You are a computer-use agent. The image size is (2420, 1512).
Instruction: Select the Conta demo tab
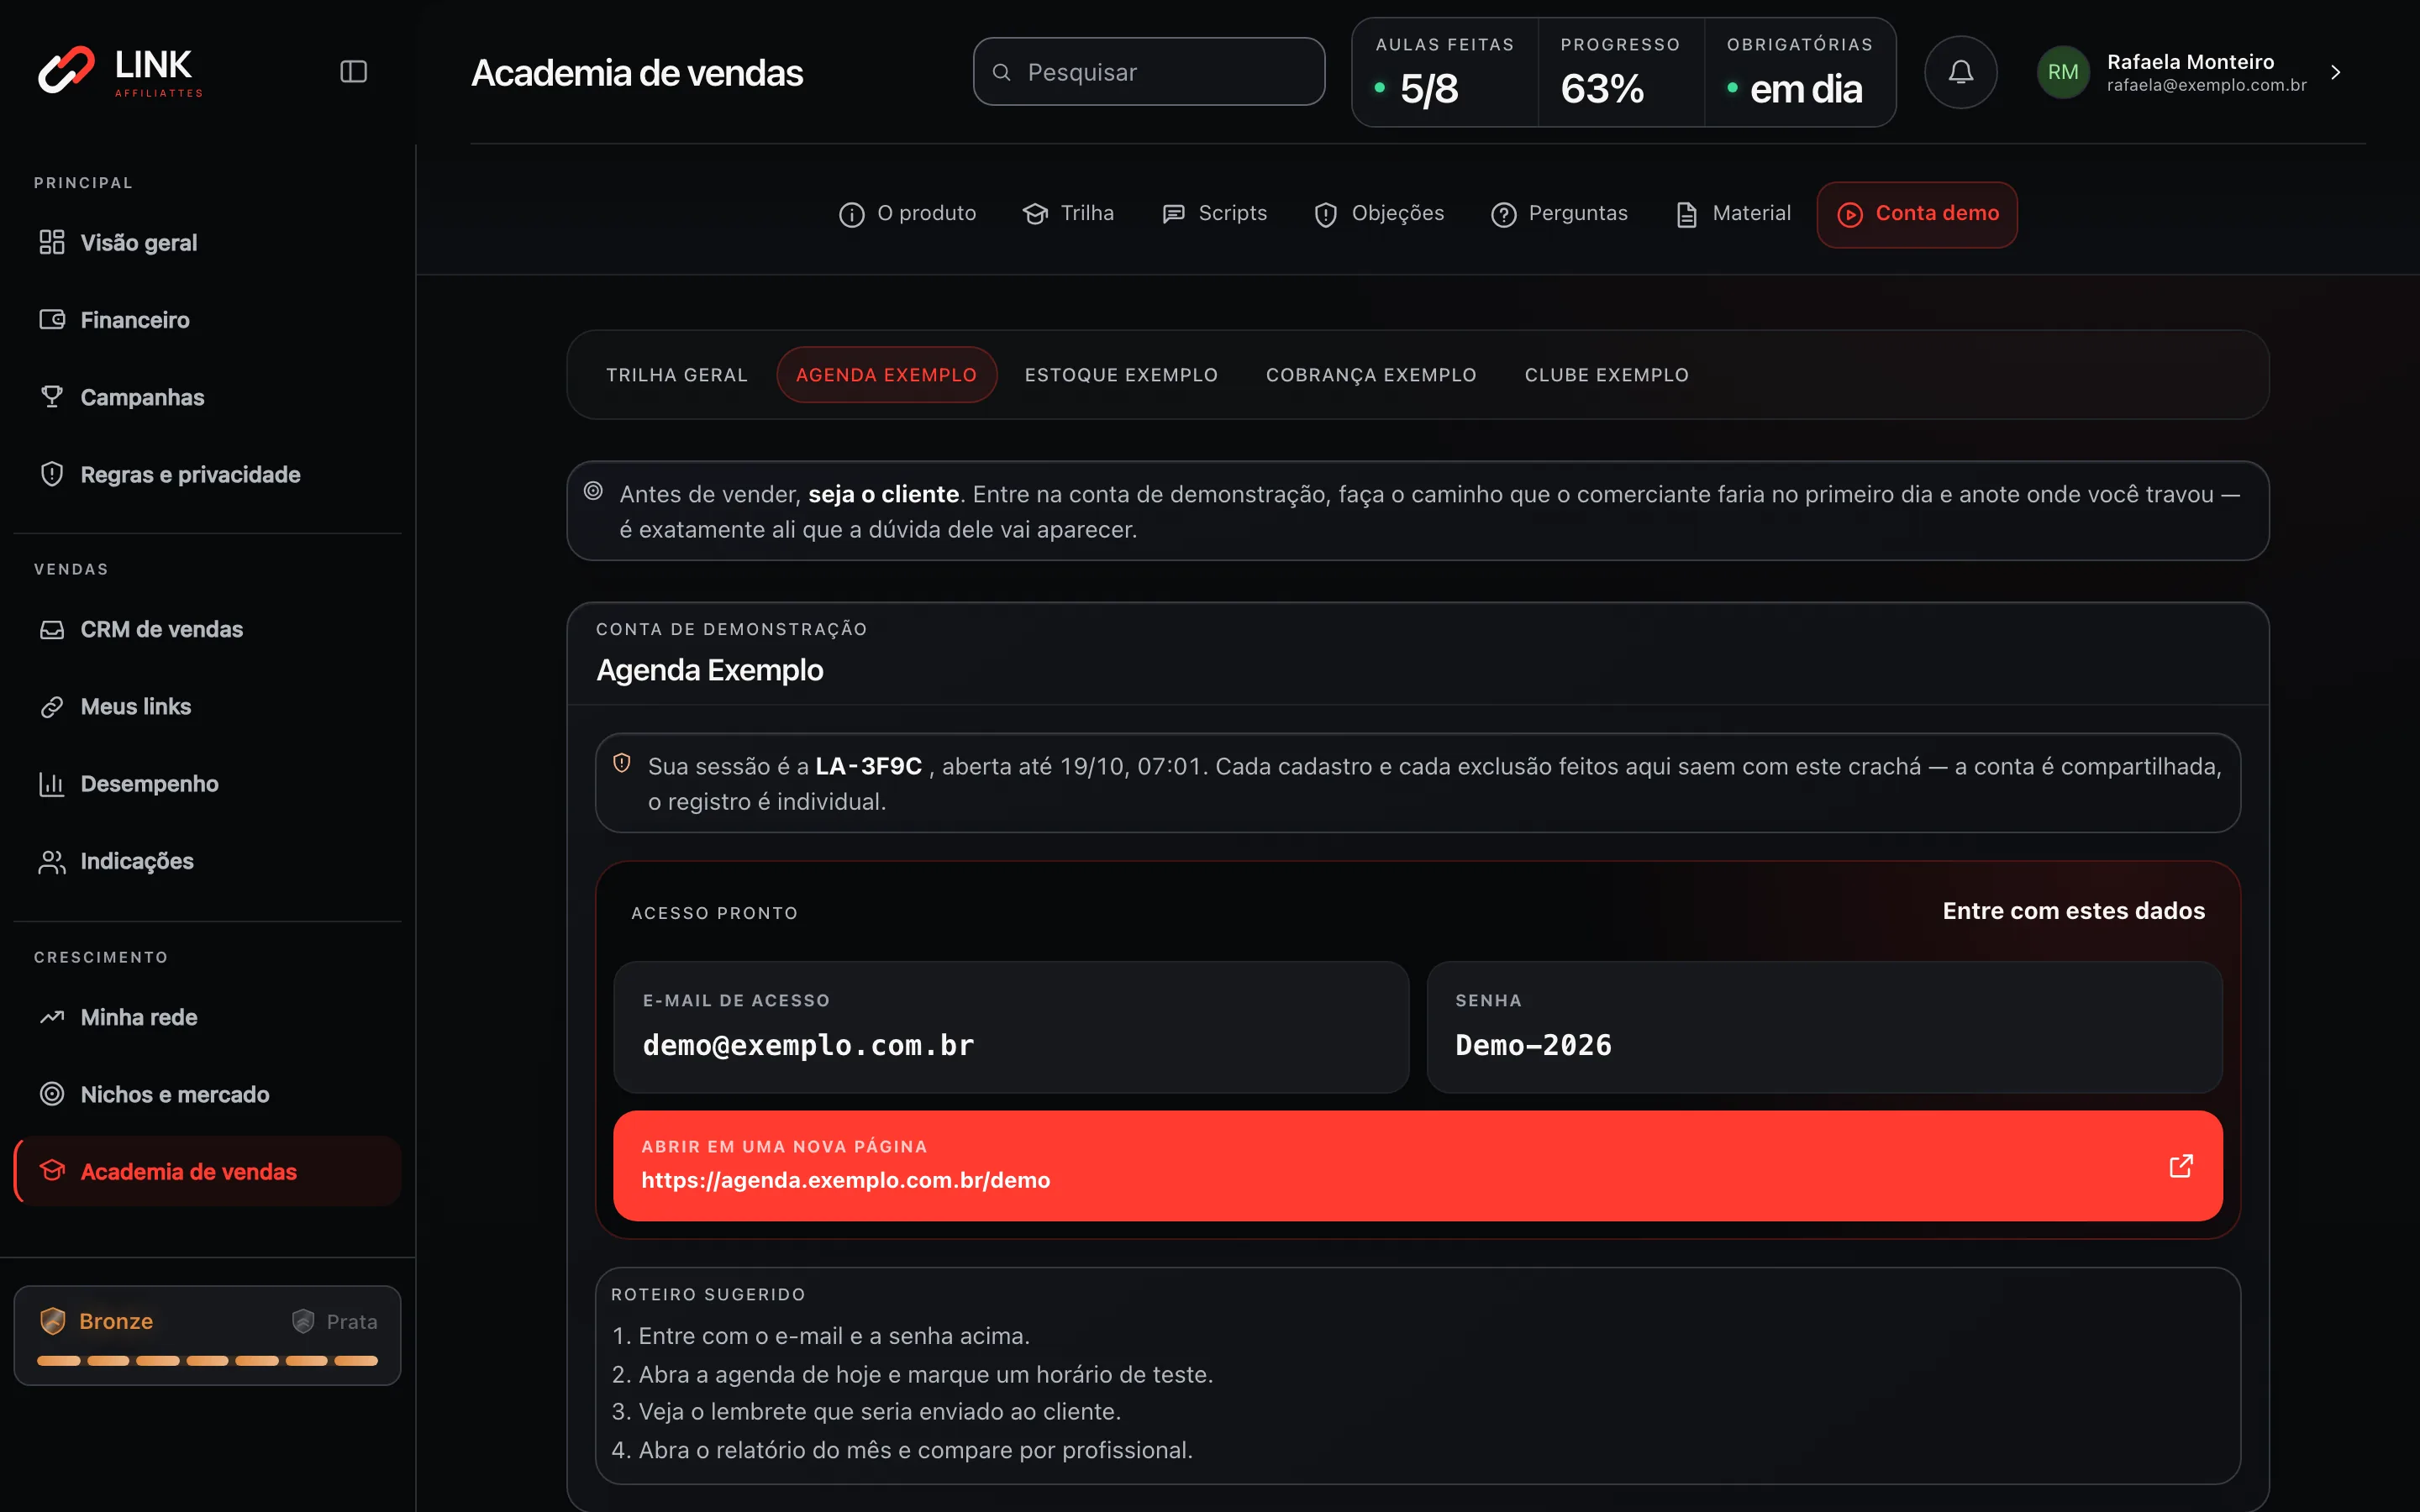point(1917,214)
